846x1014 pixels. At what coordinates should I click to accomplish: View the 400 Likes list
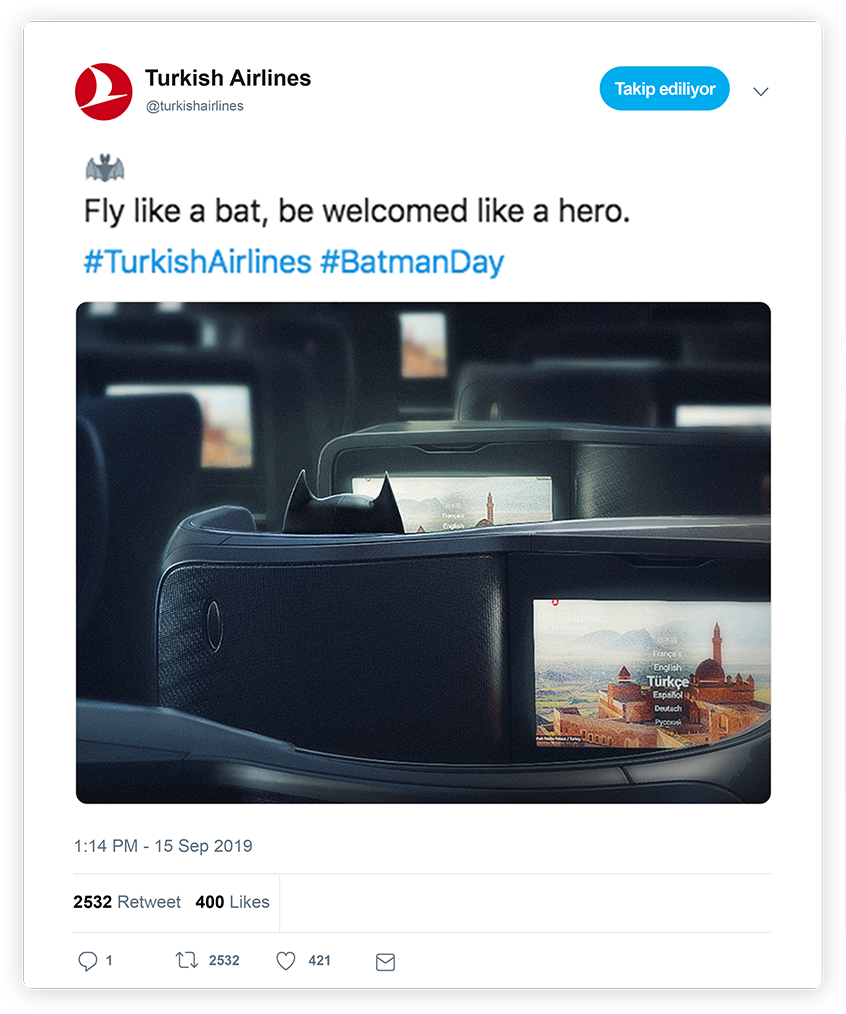[232, 901]
